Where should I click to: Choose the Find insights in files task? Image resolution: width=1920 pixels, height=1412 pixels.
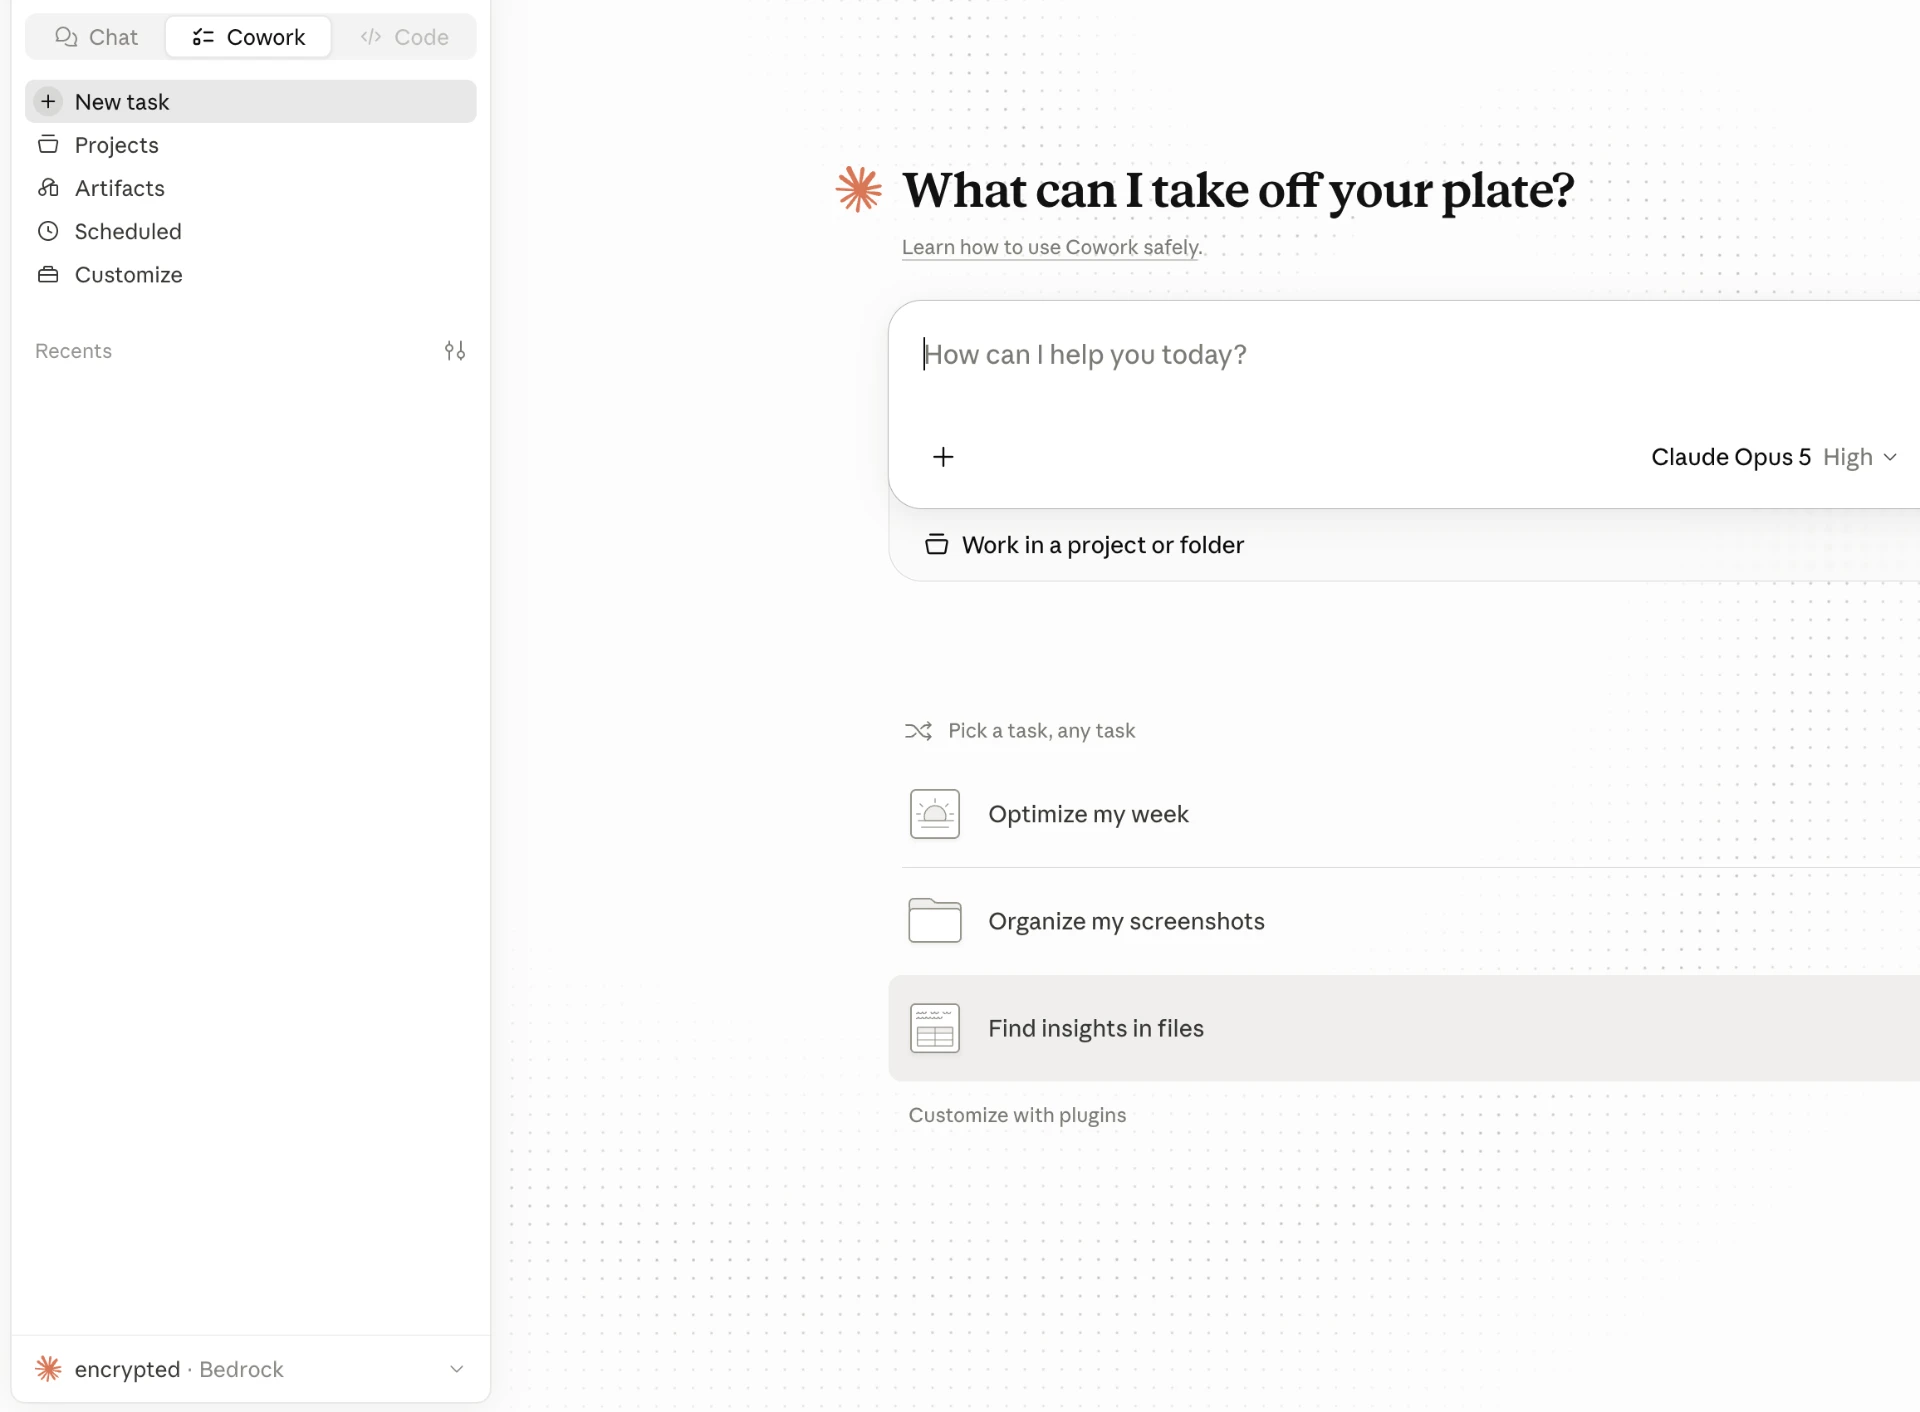pos(1405,1028)
